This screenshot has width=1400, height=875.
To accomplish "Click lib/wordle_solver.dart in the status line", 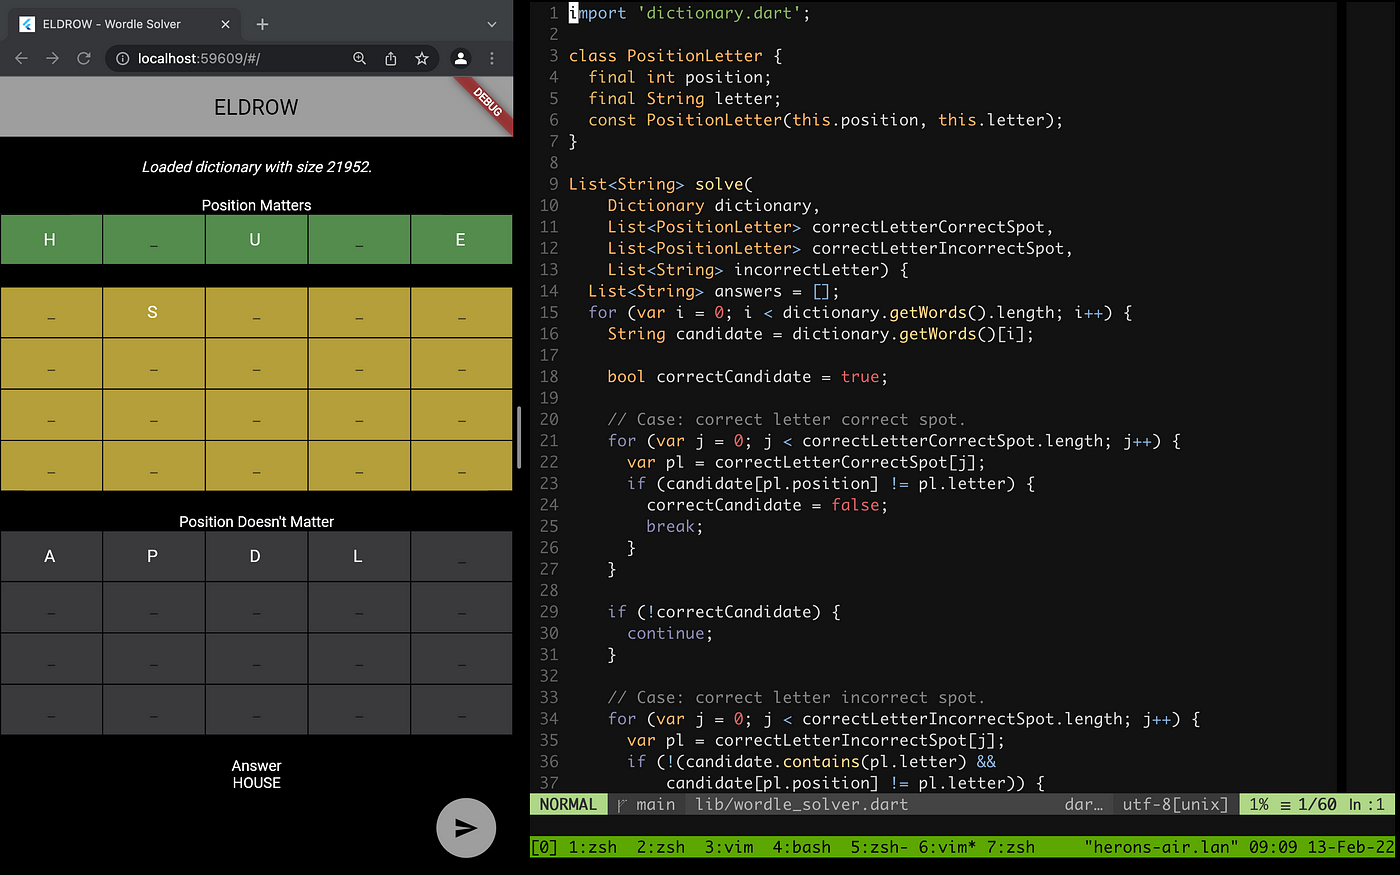I will [802, 805].
